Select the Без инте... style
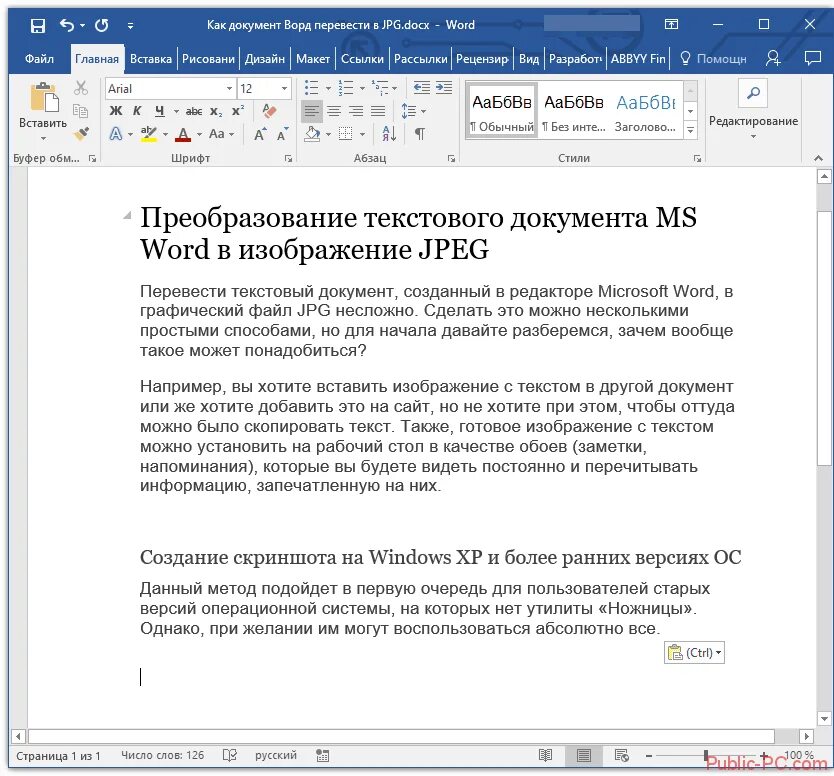834x776 pixels. [x=573, y=111]
